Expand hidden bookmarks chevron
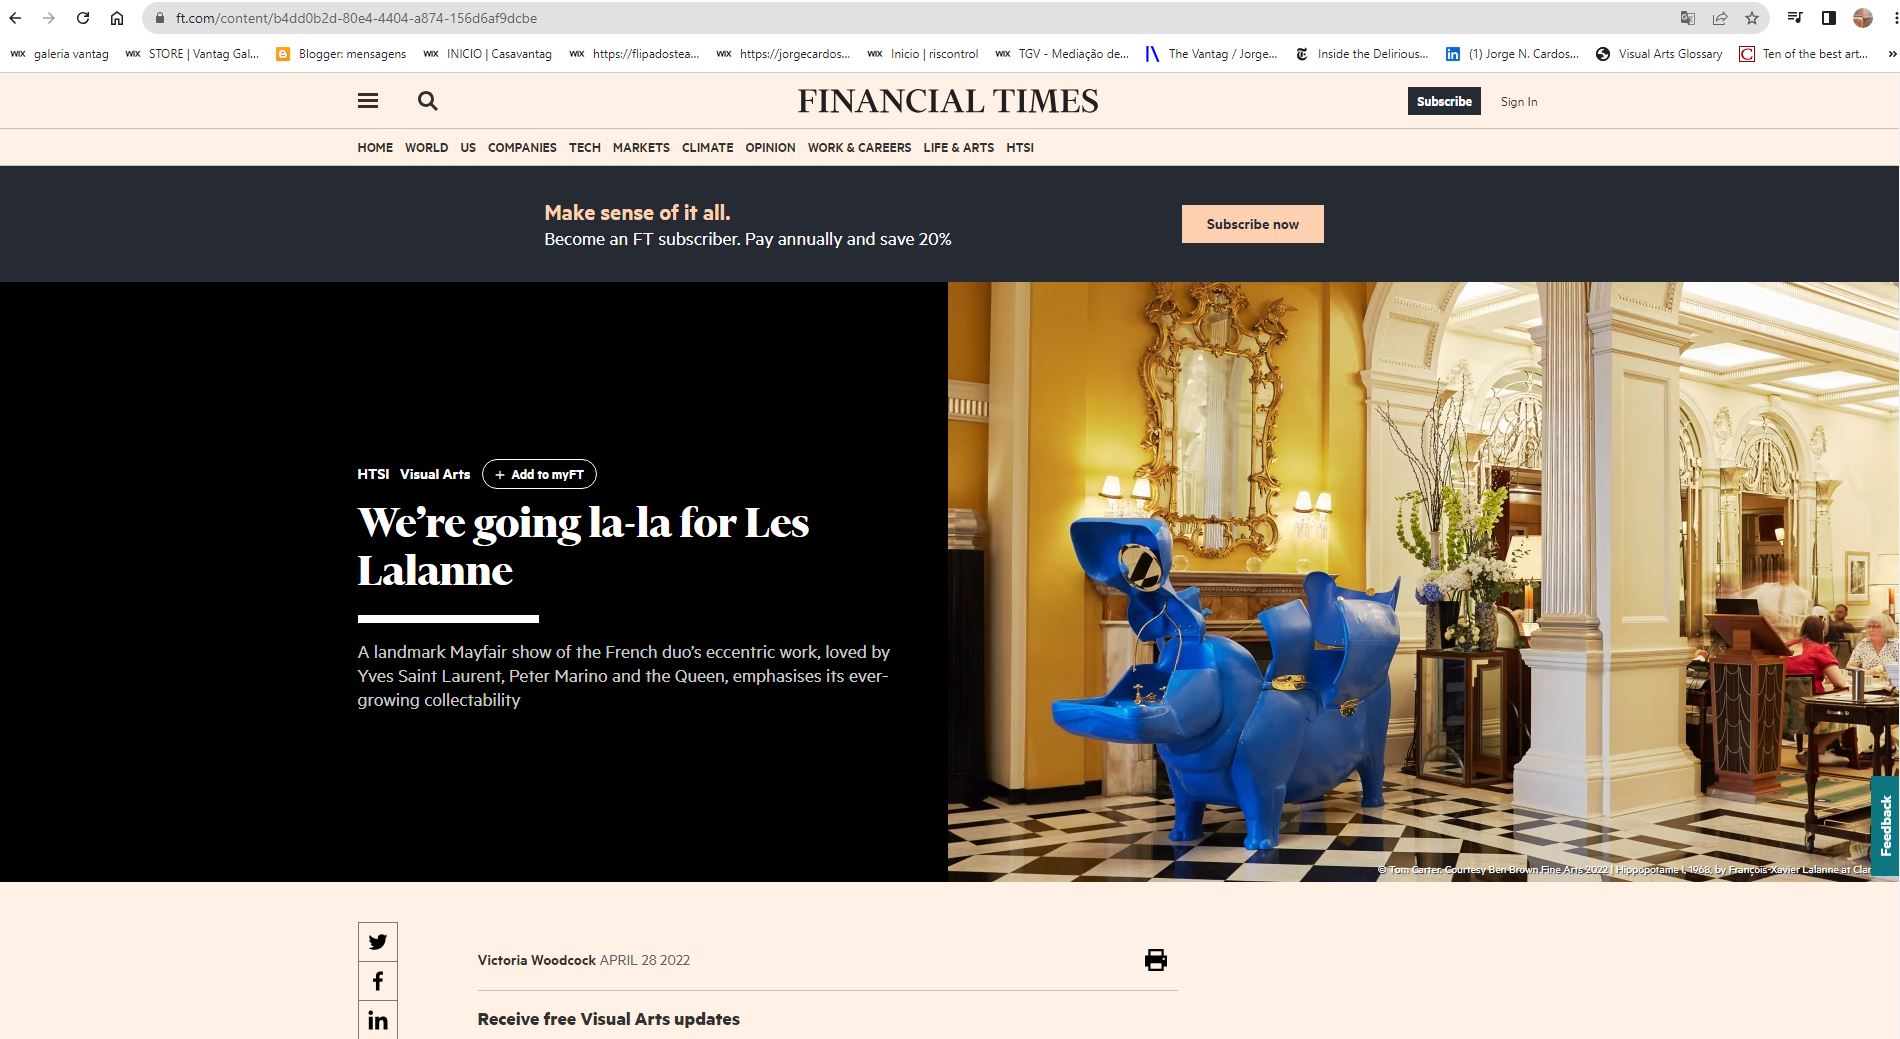The height and width of the screenshot is (1039, 1900). point(1889,54)
